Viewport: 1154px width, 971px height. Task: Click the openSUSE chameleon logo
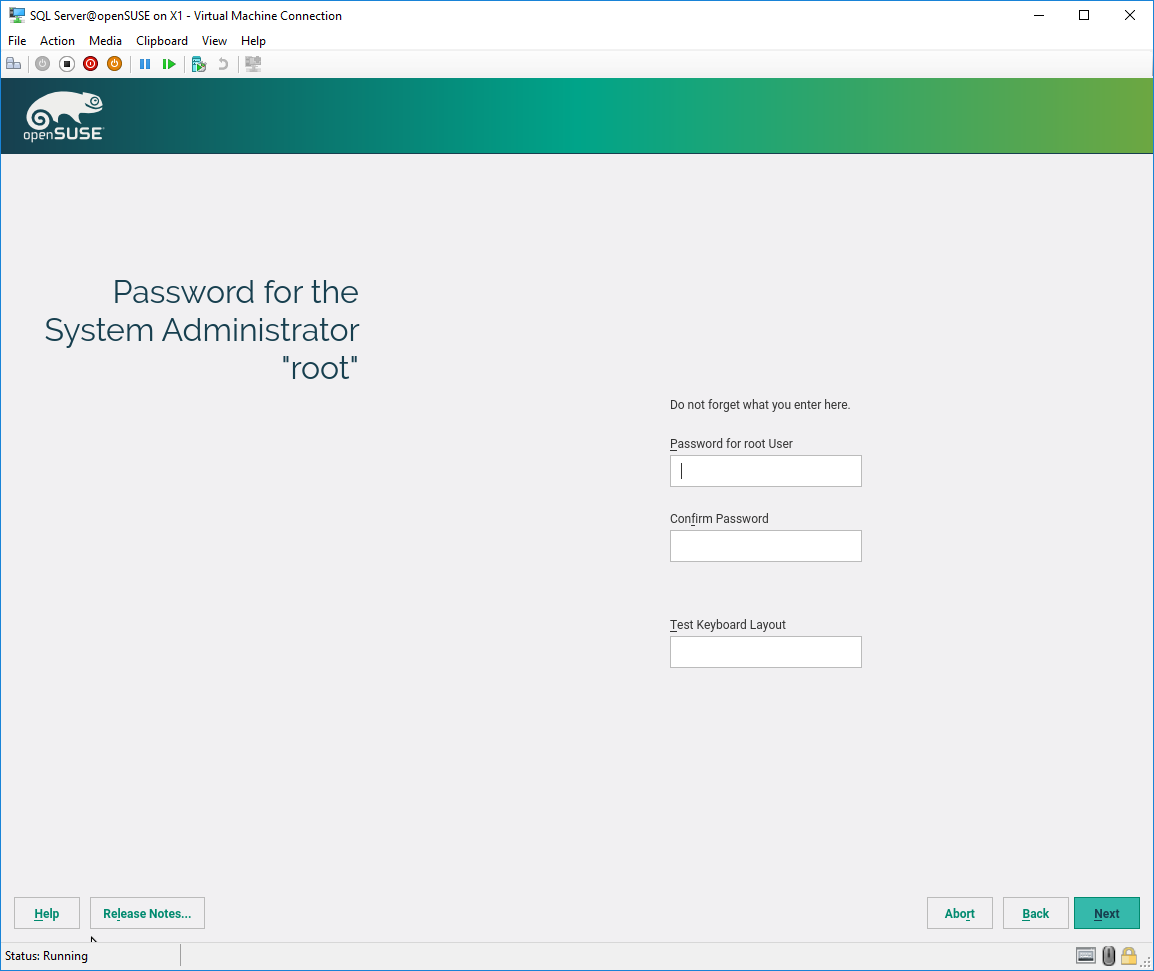coord(64,116)
